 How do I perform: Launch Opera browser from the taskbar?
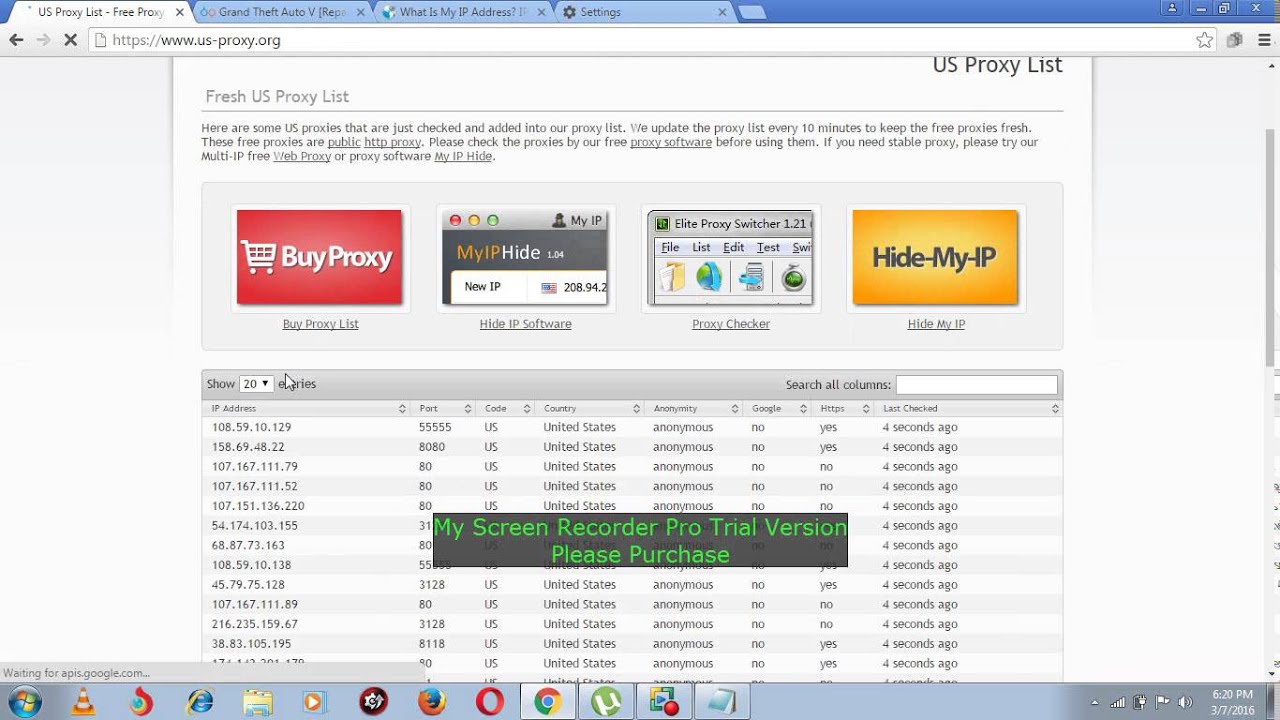click(x=490, y=702)
